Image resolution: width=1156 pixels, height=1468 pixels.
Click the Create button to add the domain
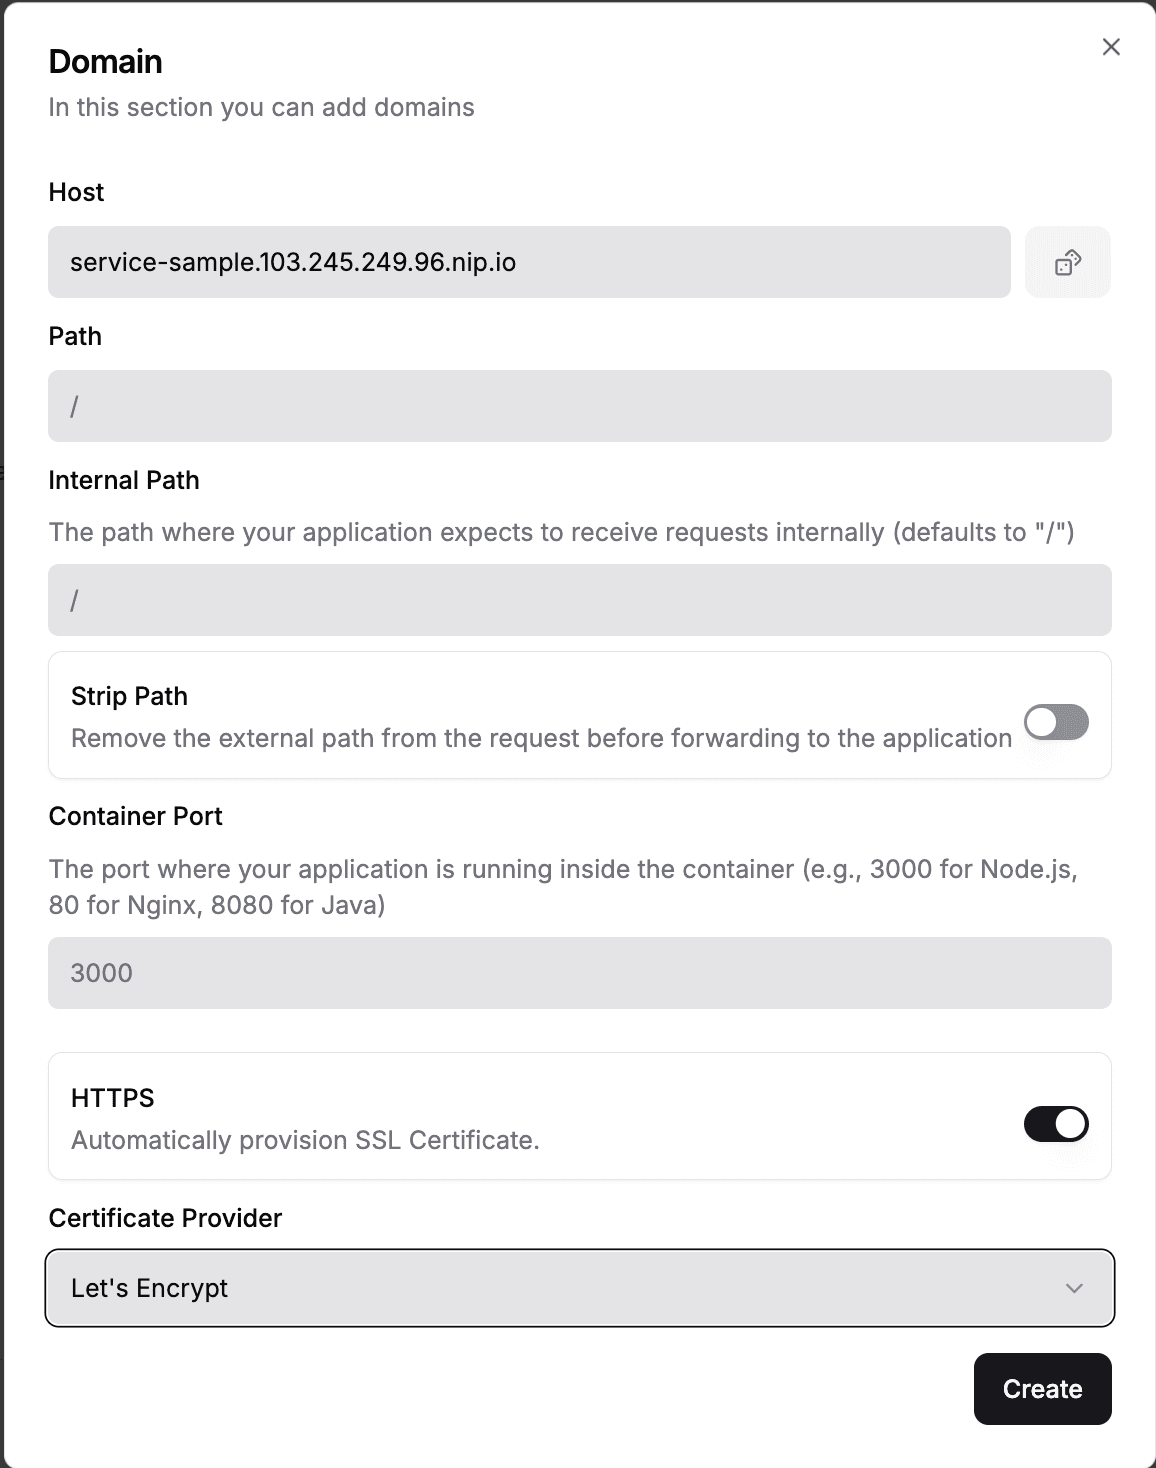click(1042, 1389)
